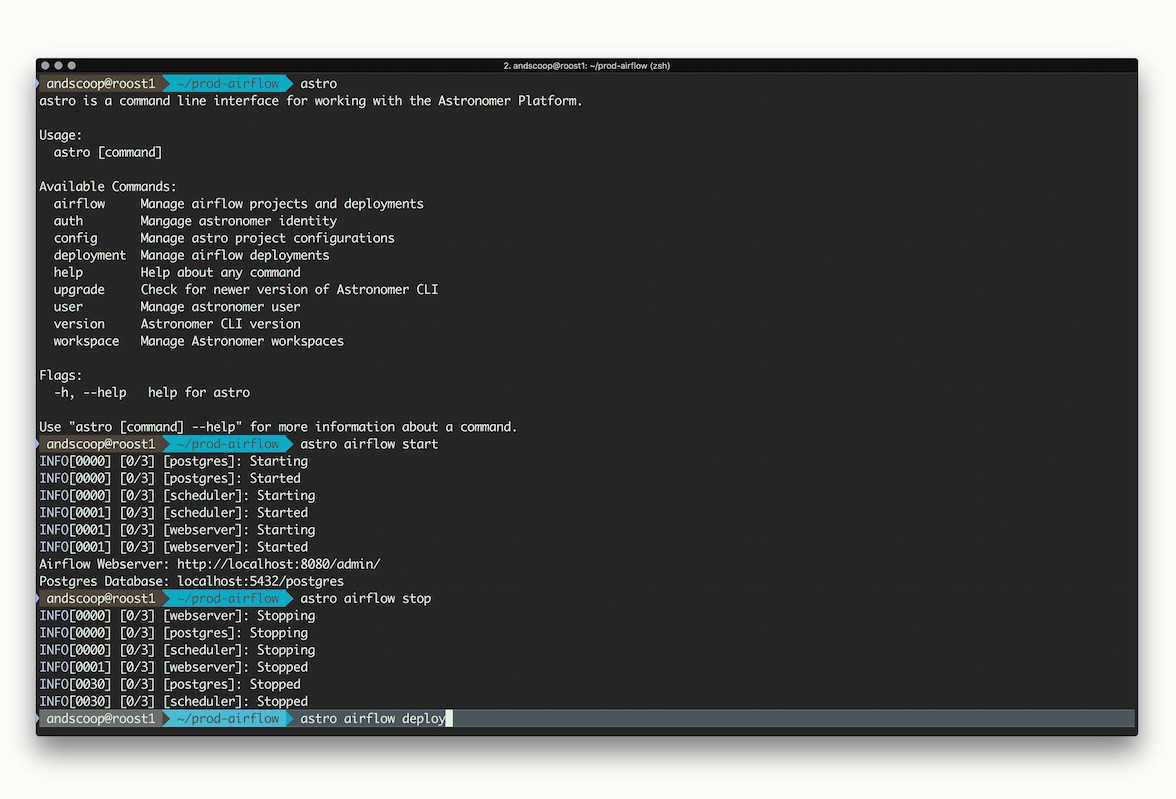
Task: Click the 'astro airflow deploy' command being typed
Action: 373,719
